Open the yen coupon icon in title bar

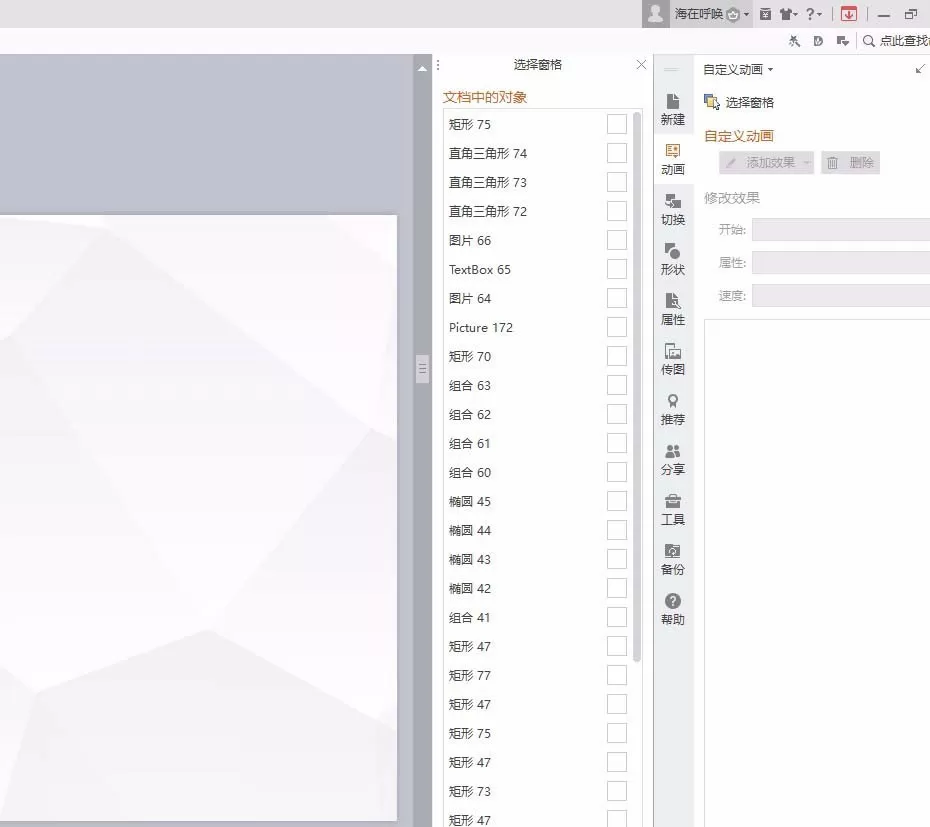766,14
